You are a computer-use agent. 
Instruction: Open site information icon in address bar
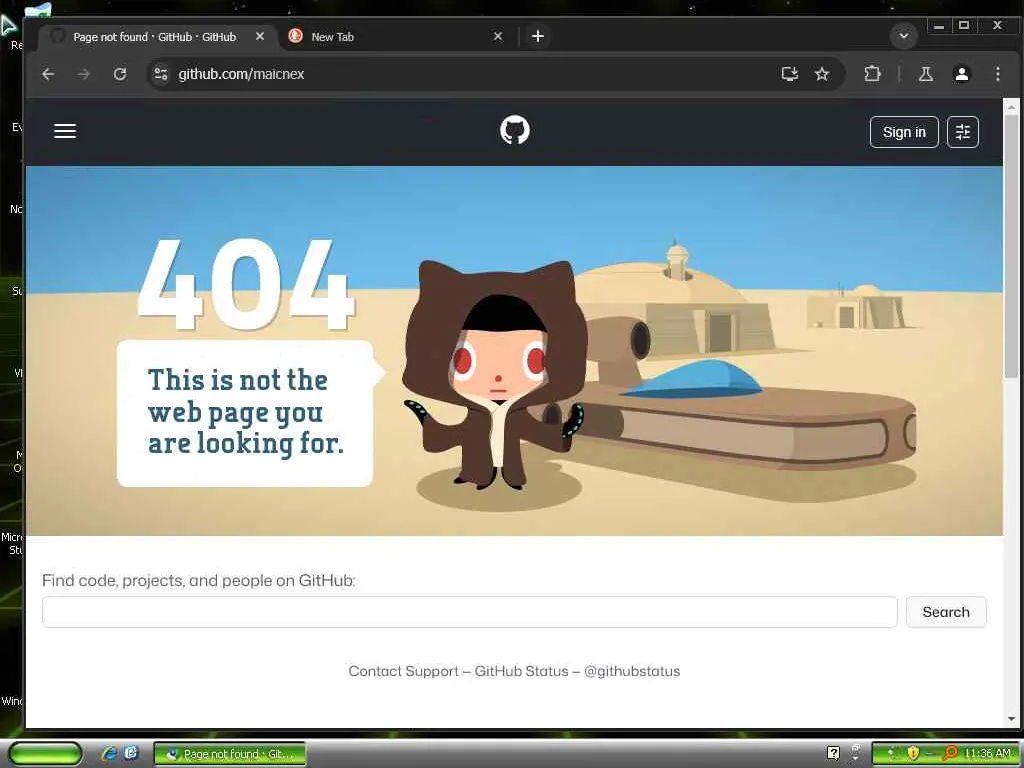pyautogui.click(x=161, y=74)
